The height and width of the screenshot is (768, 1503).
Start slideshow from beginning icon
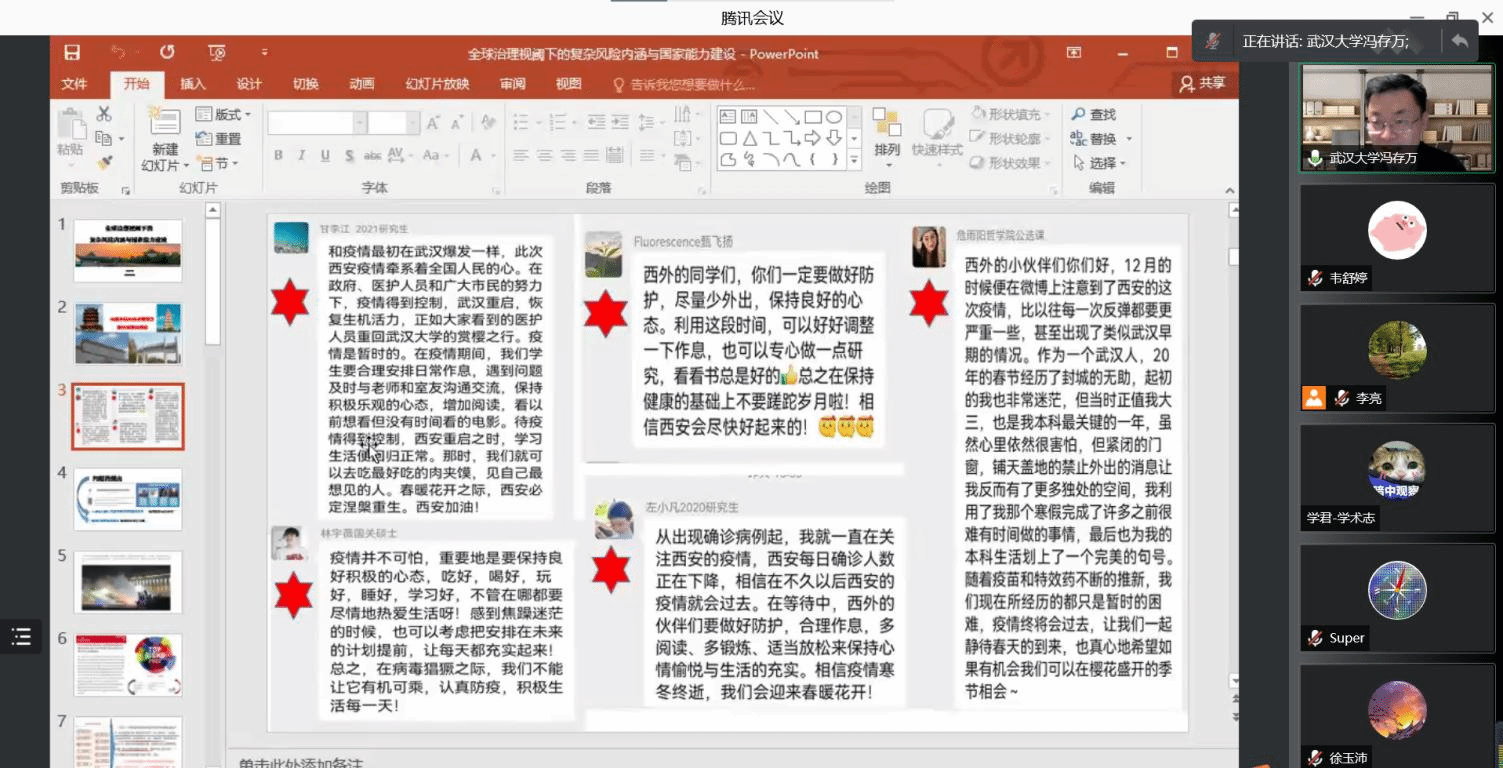point(217,53)
